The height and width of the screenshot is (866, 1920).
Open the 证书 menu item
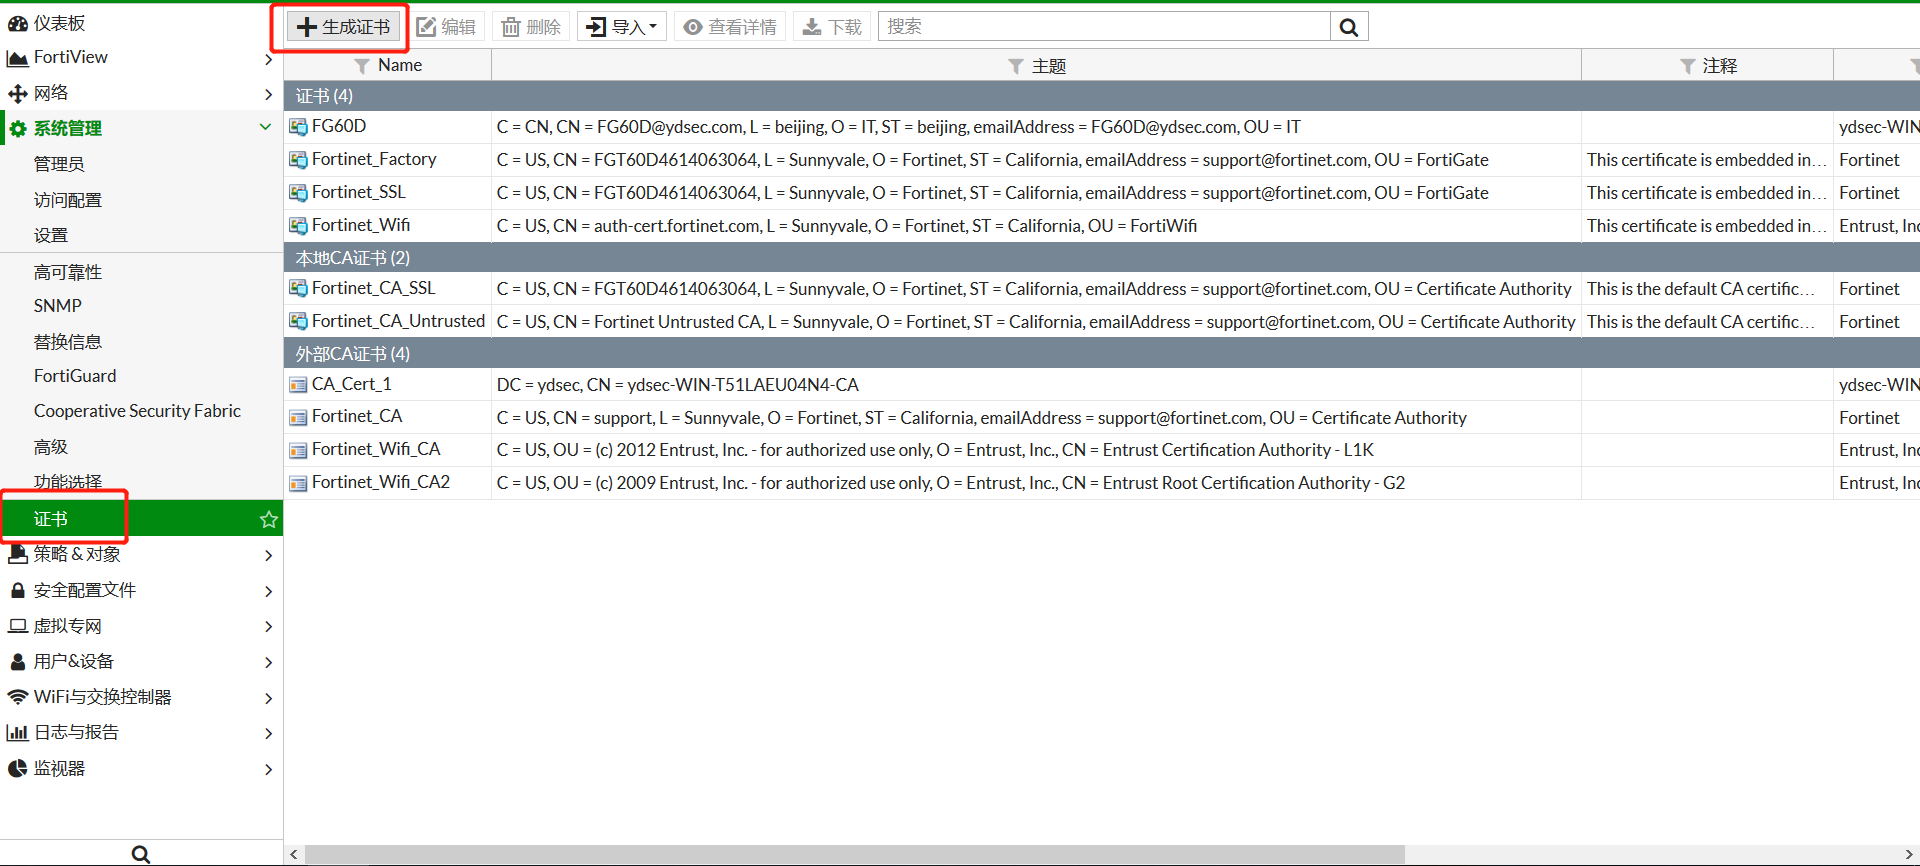click(x=141, y=519)
